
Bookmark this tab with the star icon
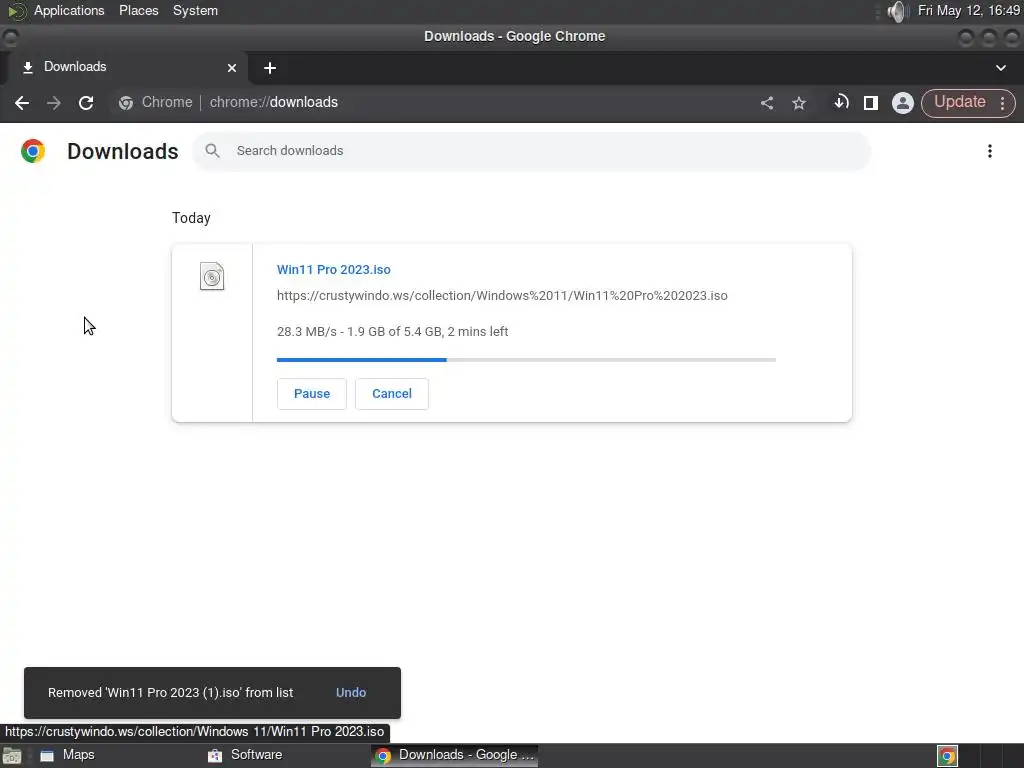tap(799, 103)
